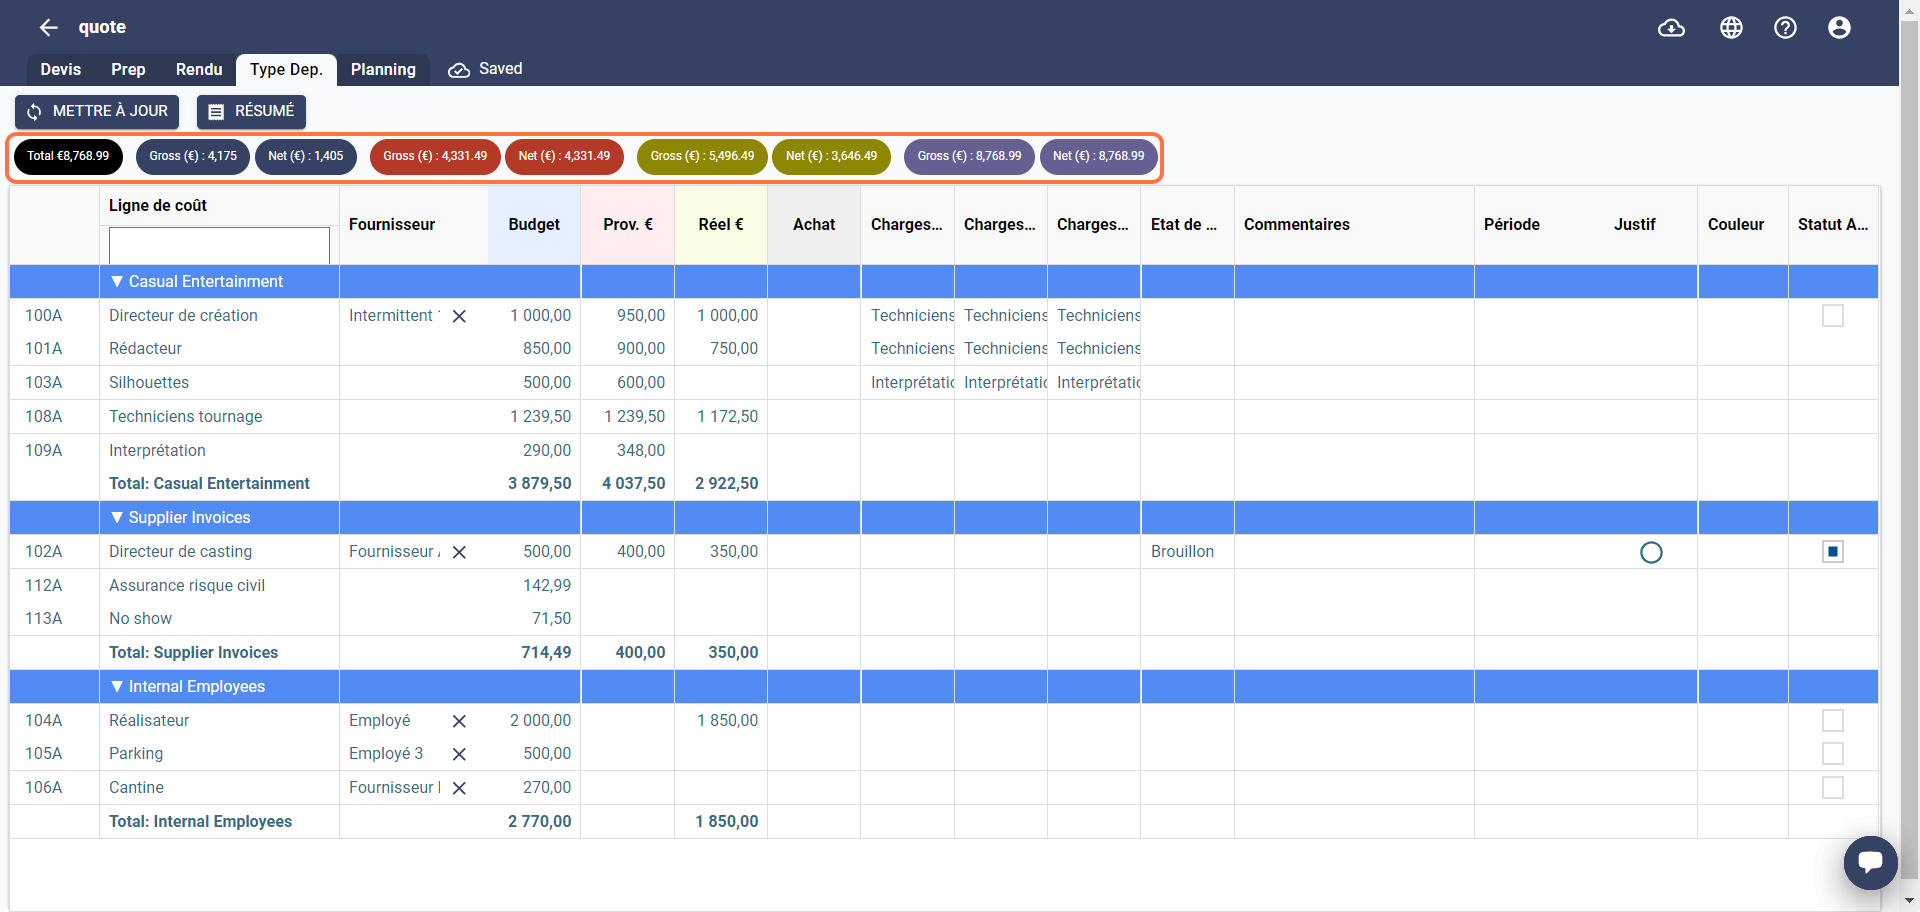Tick the Statut checkbox for Réalisateur

click(x=1832, y=721)
